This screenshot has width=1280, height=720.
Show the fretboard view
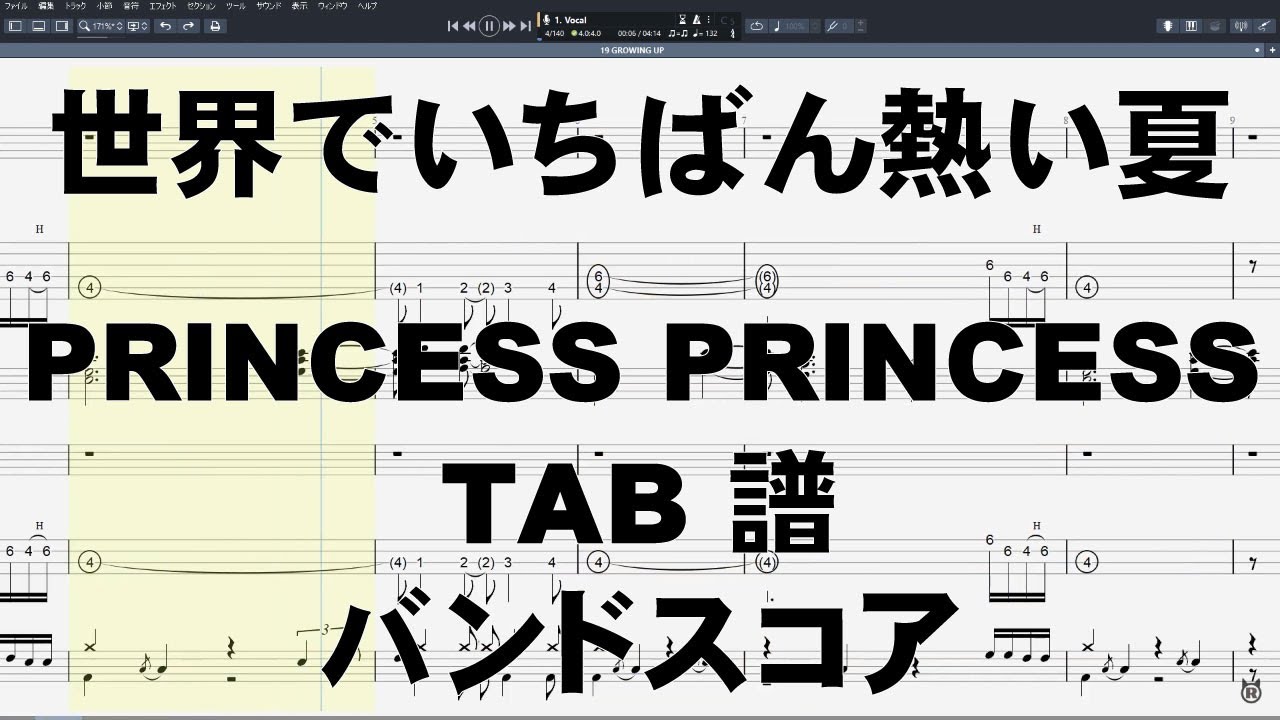1168,26
